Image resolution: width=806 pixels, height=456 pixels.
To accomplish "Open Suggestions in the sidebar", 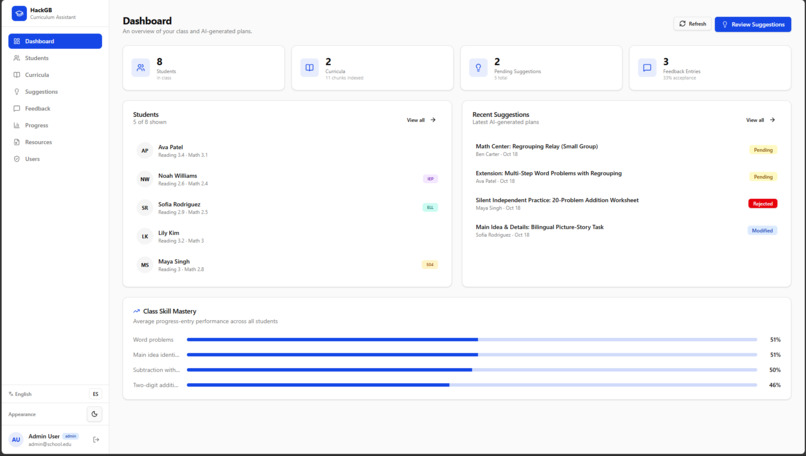I will click(x=55, y=92).
